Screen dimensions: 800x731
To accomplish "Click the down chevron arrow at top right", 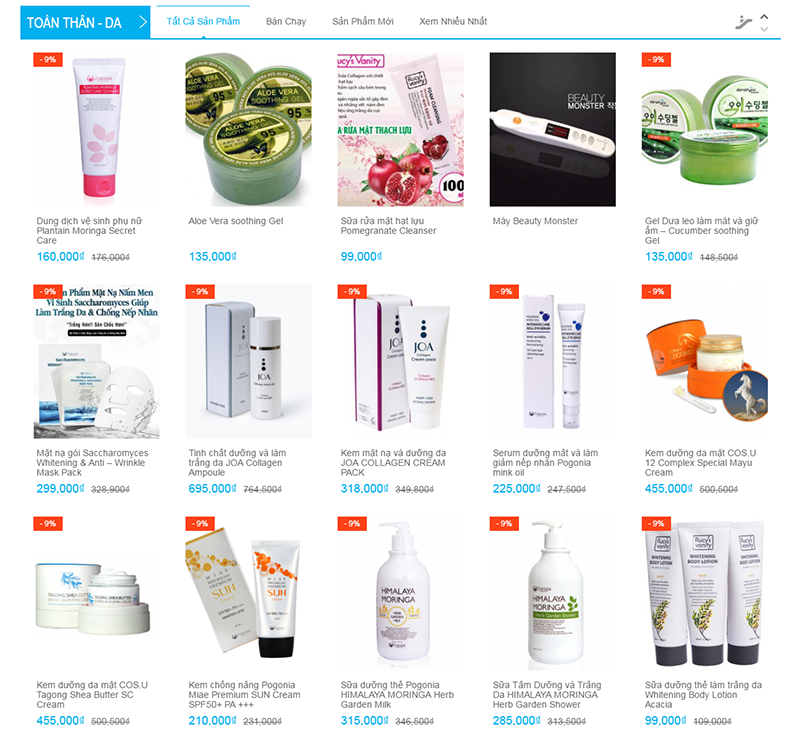I will point(764,29).
